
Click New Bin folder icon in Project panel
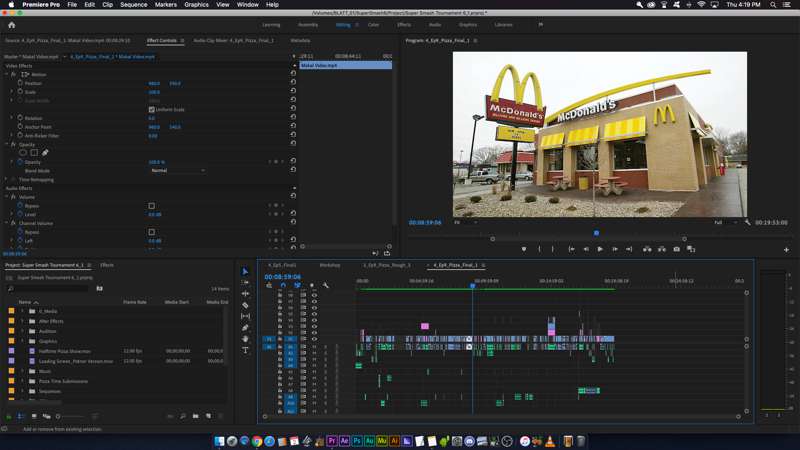tap(195, 416)
